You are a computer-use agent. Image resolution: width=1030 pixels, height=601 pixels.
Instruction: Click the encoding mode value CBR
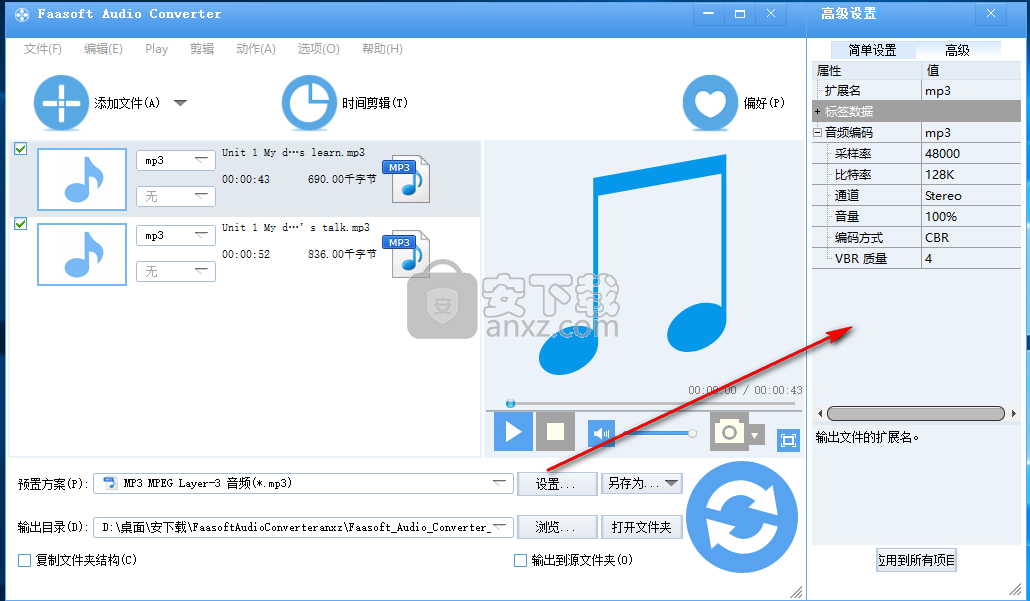tap(937, 238)
